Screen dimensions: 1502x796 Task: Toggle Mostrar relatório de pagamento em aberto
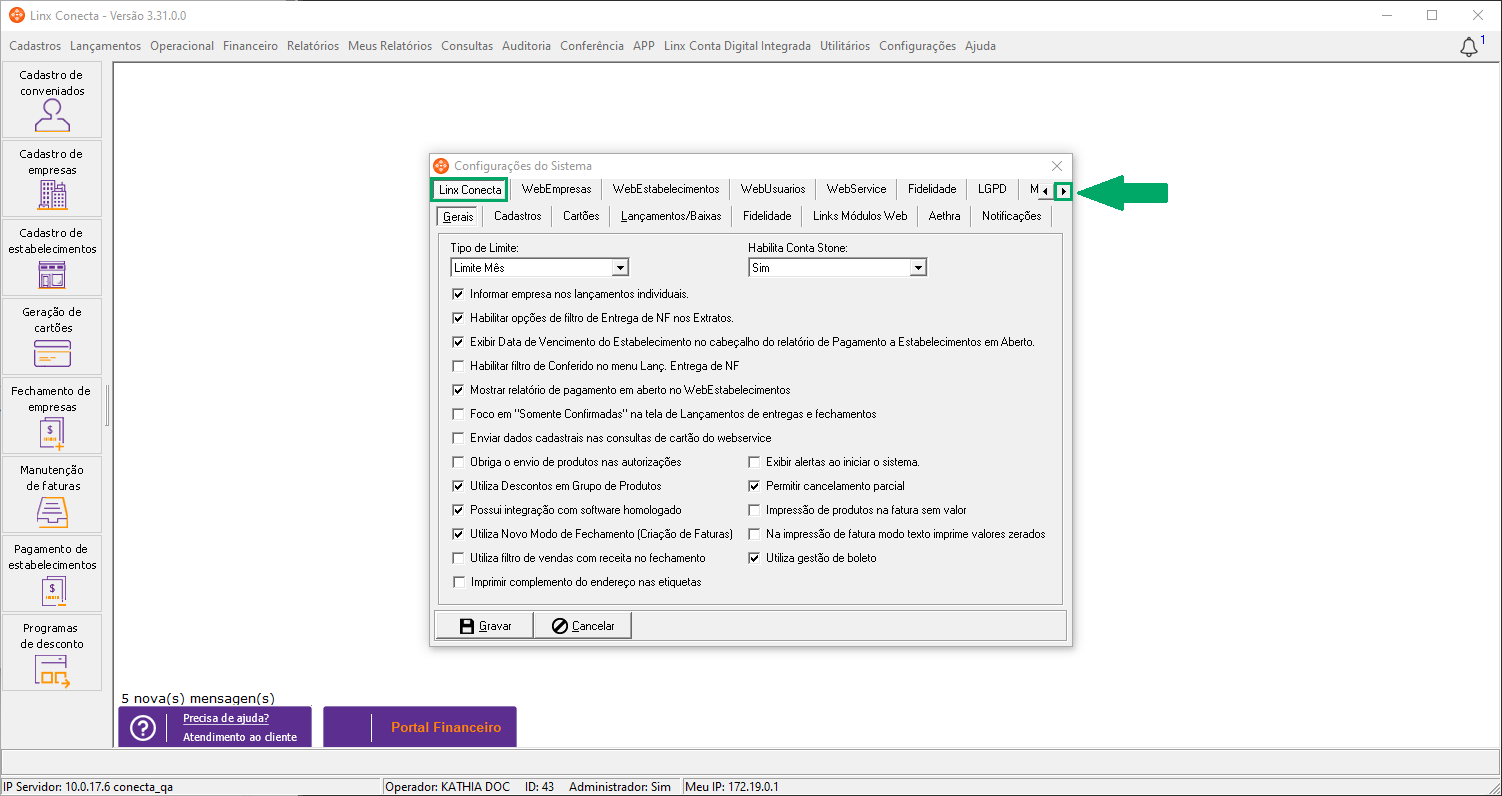[x=459, y=390]
